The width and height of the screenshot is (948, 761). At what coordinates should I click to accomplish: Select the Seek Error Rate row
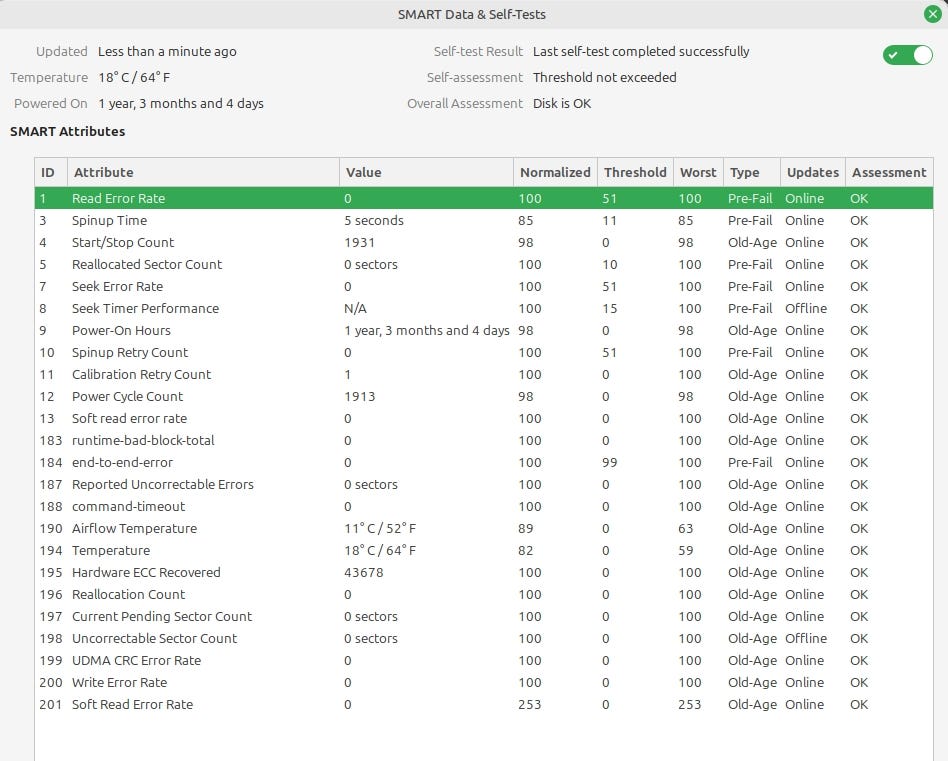click(484, 287)
